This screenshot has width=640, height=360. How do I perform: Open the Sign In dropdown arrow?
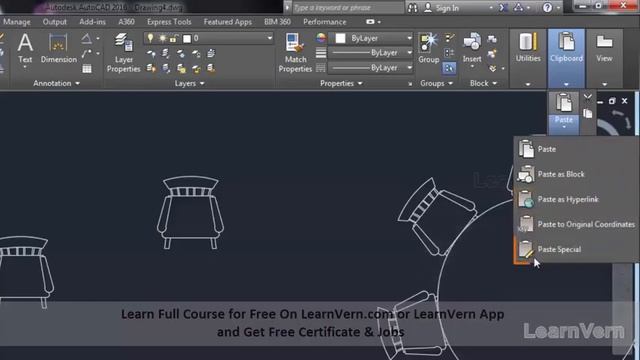tap(491, 8)
